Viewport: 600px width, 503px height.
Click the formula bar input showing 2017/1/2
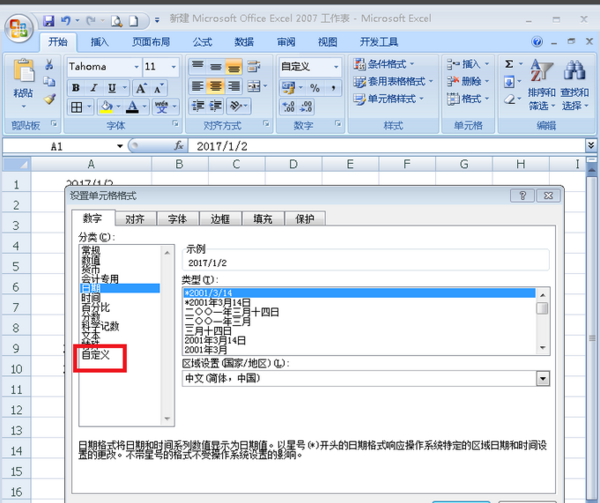click(x=386, y=146)
